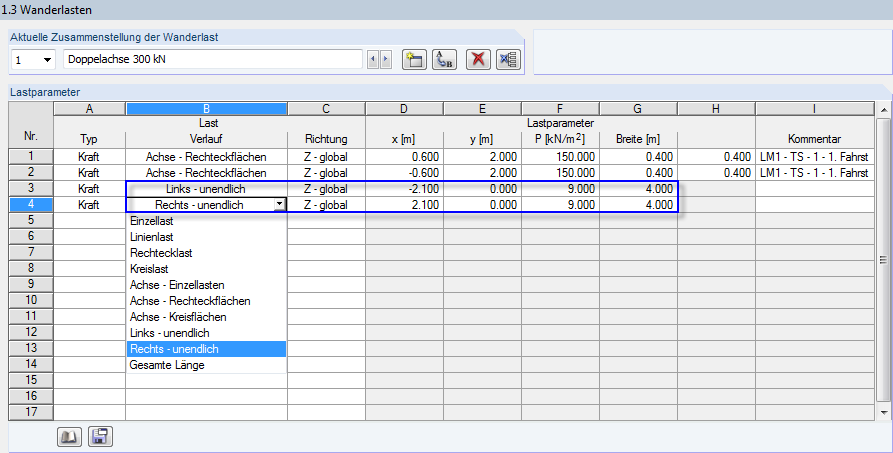Click Z - global cell in row 4
893x453 pixels.
pyautogui.click(x=326, y=205)
